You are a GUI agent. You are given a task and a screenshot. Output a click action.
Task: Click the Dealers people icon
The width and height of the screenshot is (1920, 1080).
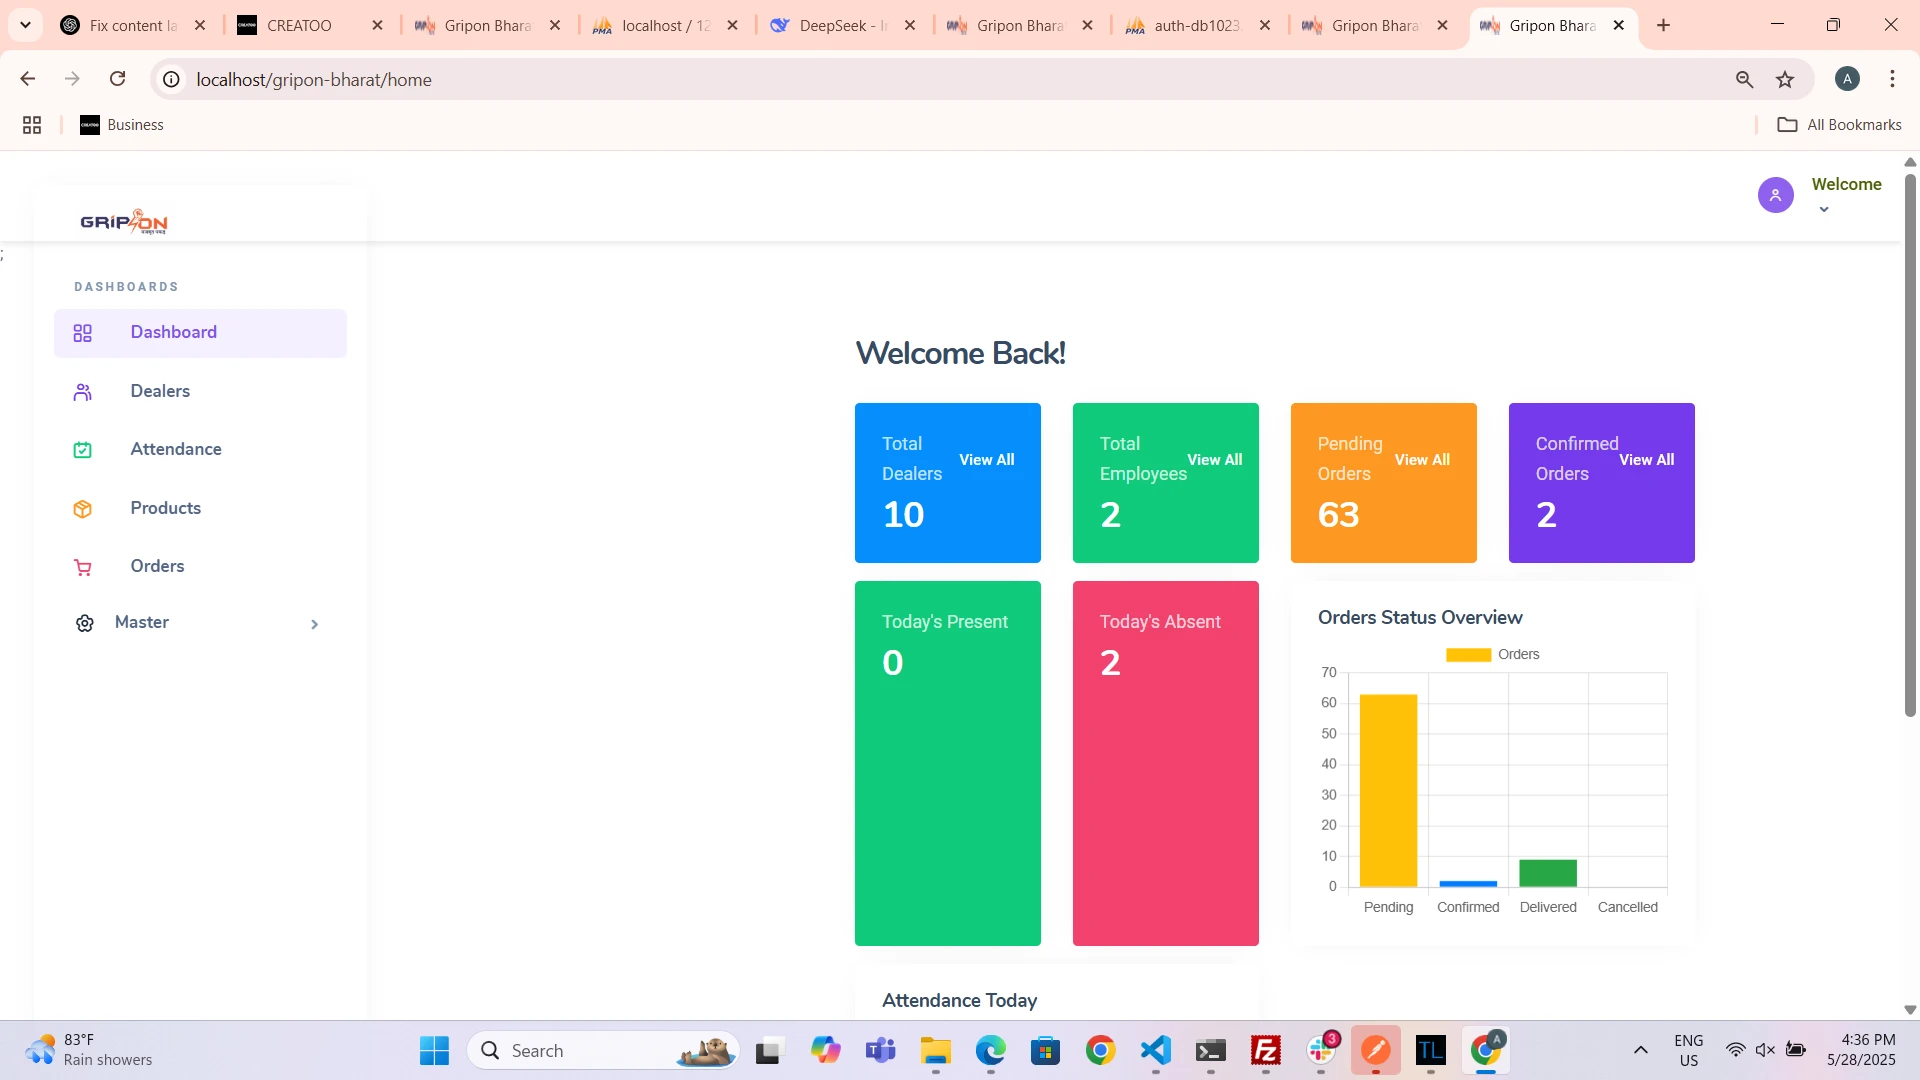click(83, 392)
